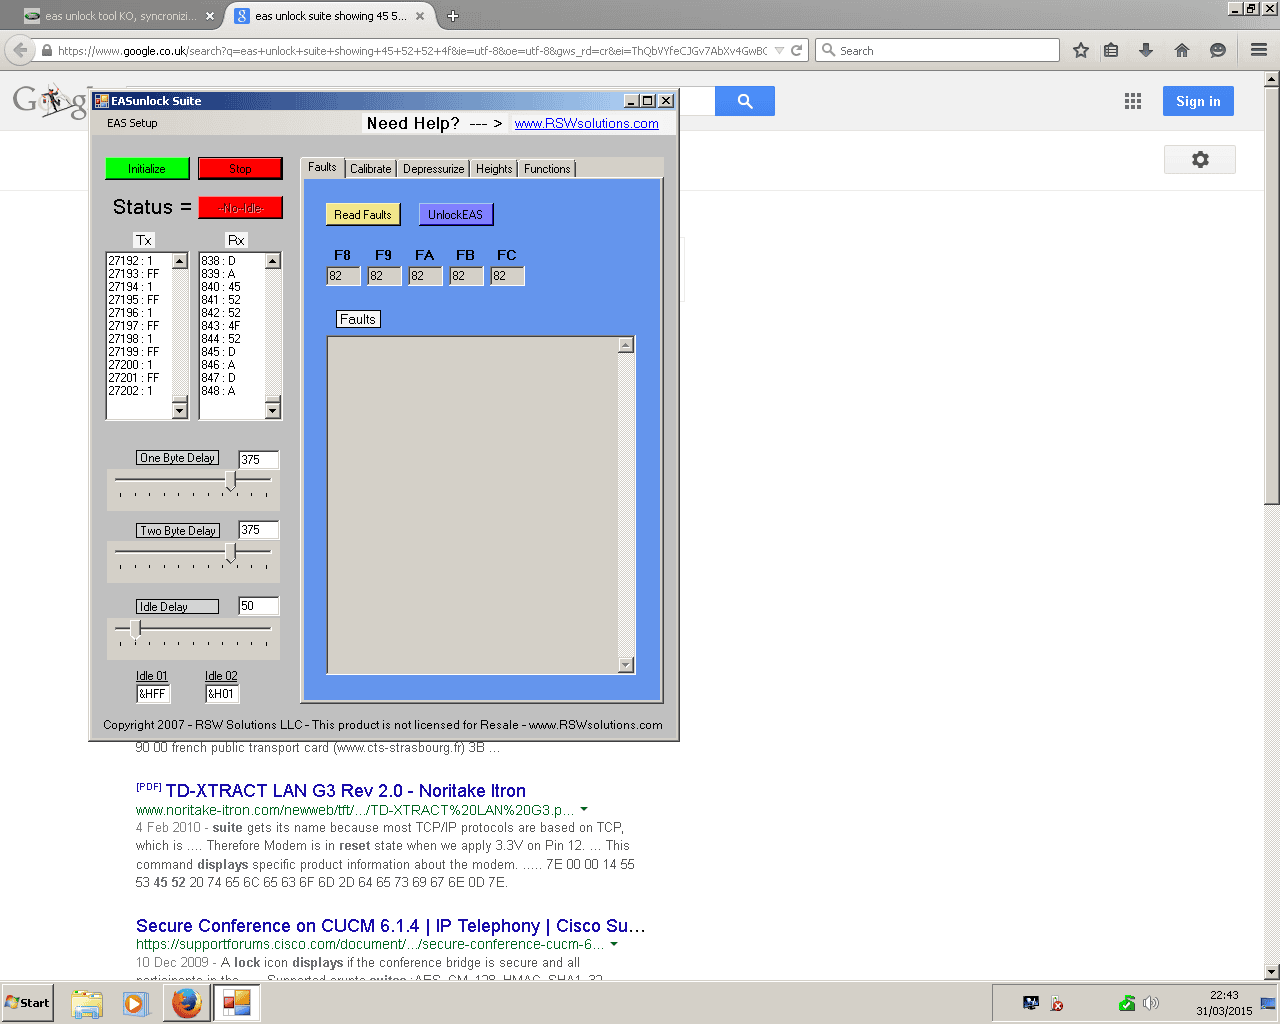Screen dimensions: 1280x1024
Task: Go to Firefox home page icon
Action: [1182, 50]
